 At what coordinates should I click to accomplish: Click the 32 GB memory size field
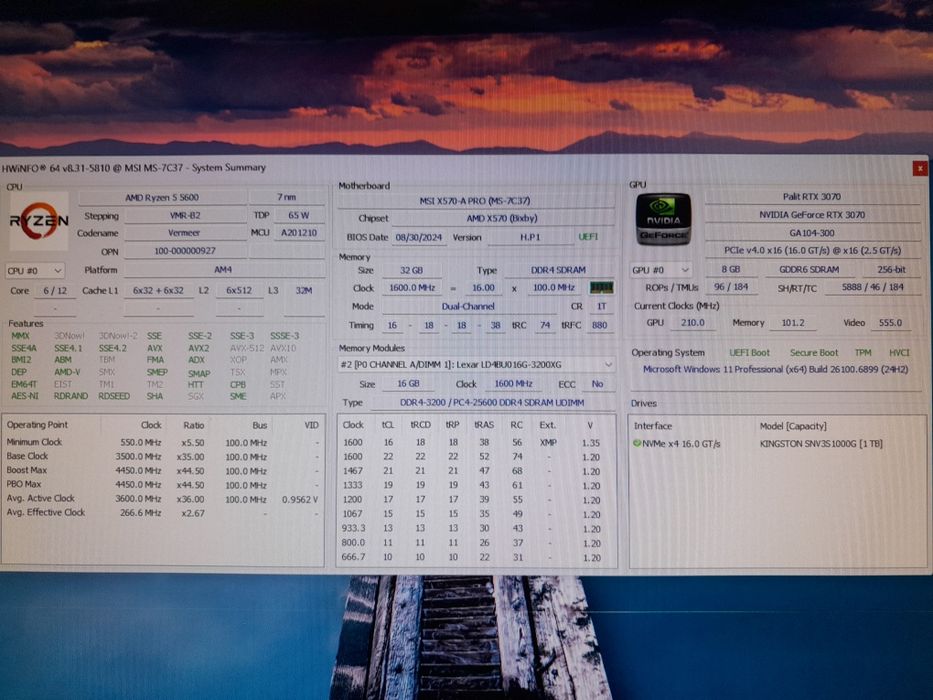pyautogui.click(x=411, y=270)
